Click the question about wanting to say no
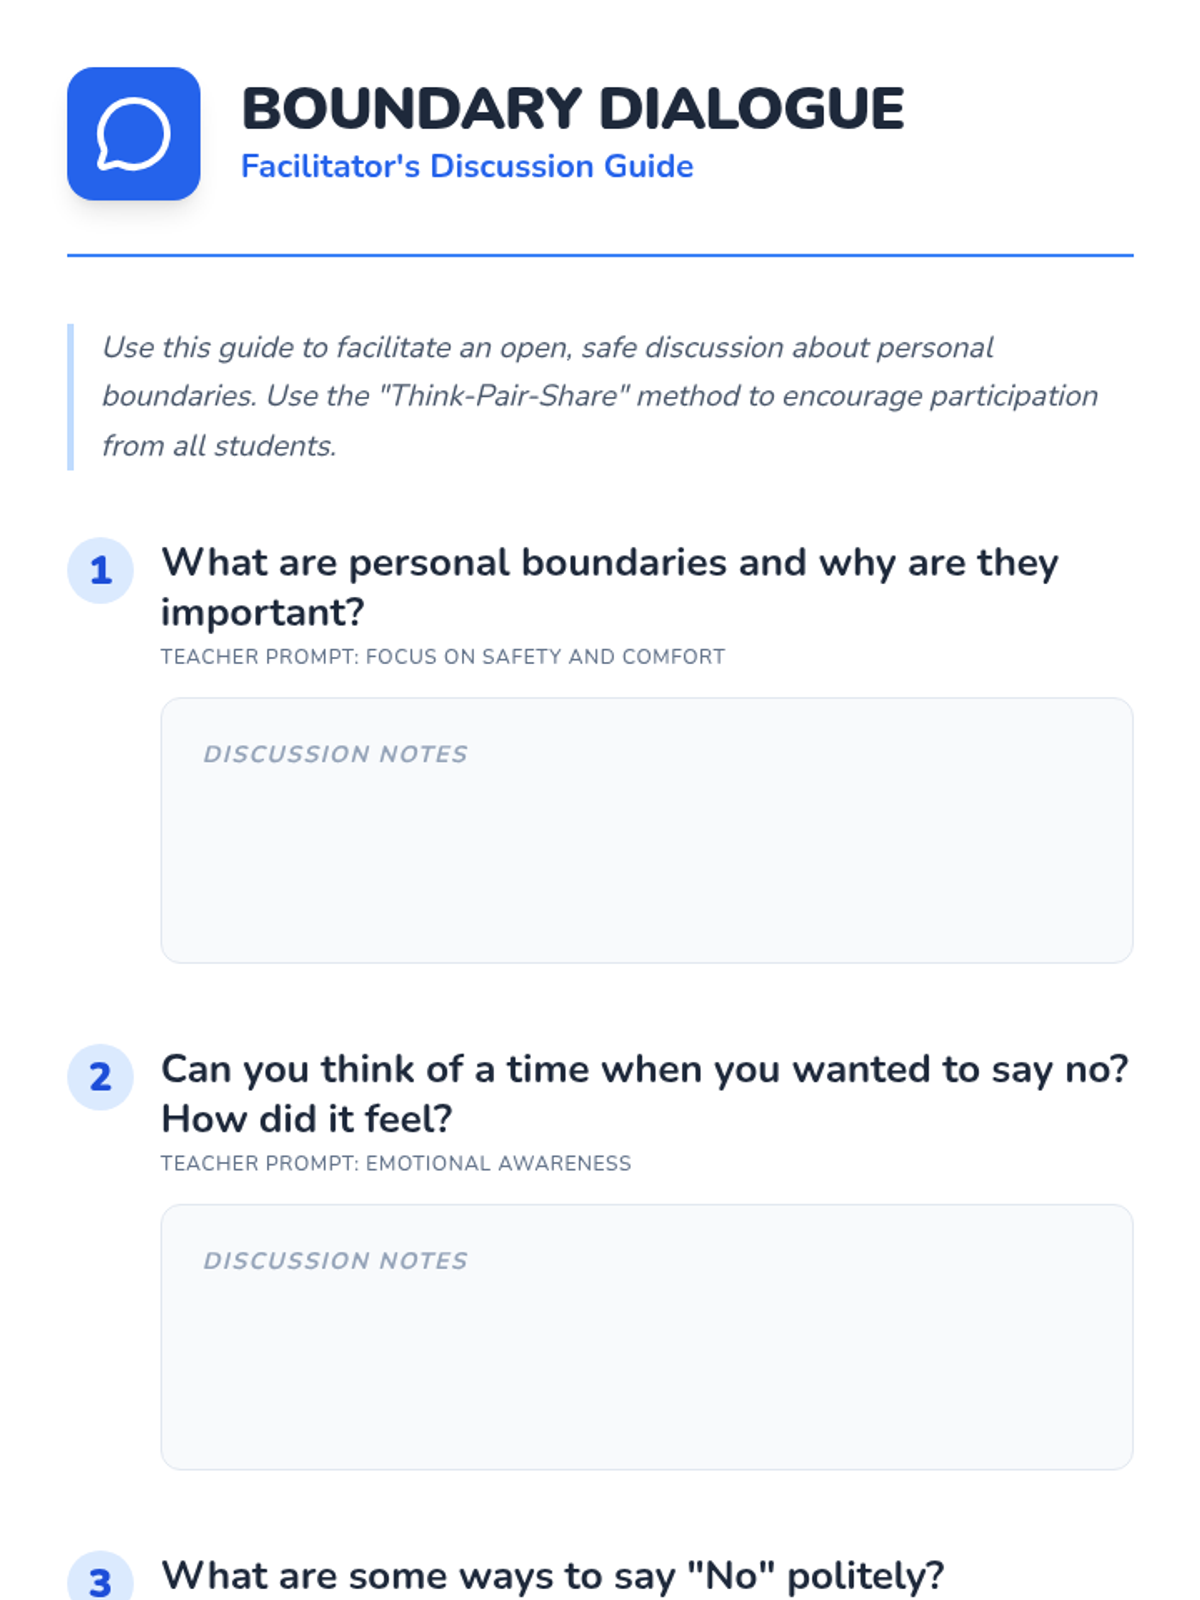The height and width of the screenshot is (1600, 1200). (645, 1093)
